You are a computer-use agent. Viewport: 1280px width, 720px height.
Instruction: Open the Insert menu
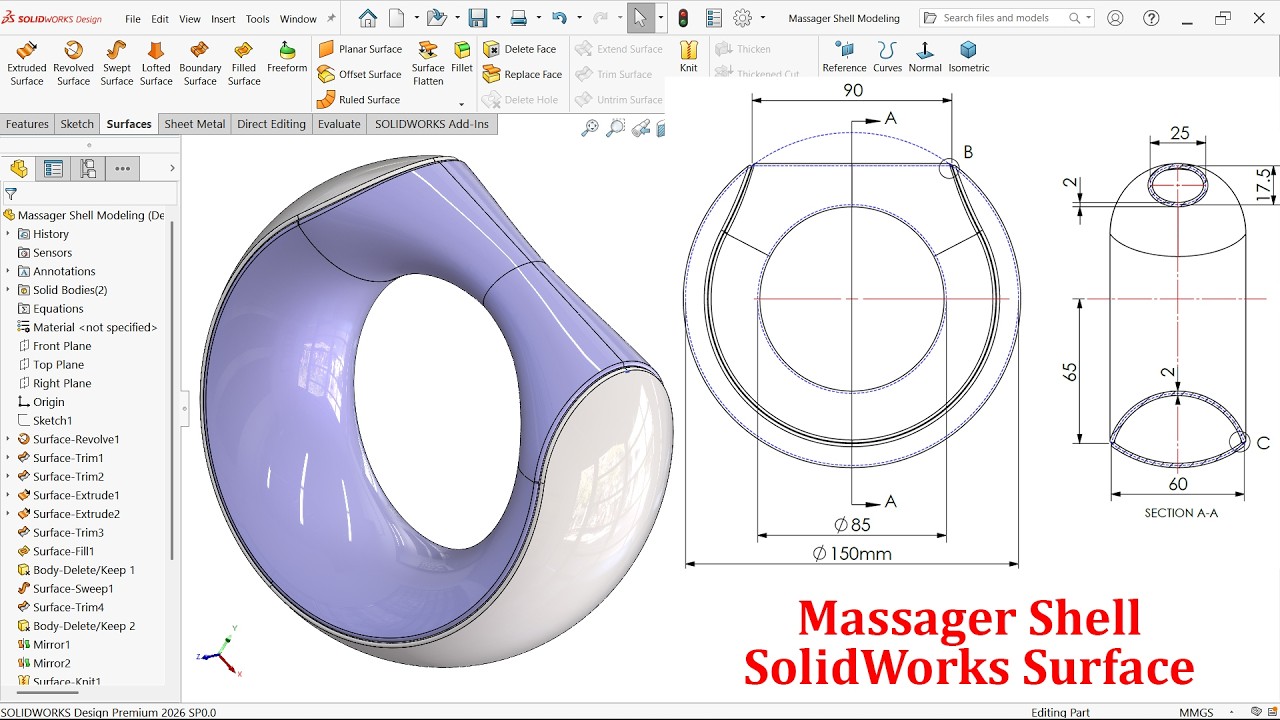[223, 19]
